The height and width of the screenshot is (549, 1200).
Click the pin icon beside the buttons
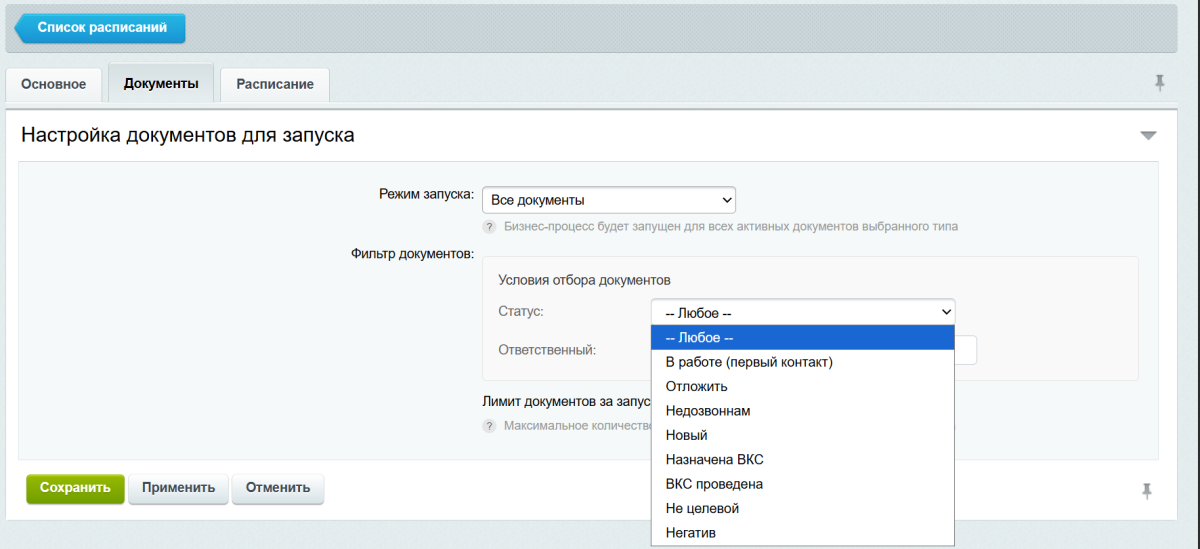pos(1147,490)
